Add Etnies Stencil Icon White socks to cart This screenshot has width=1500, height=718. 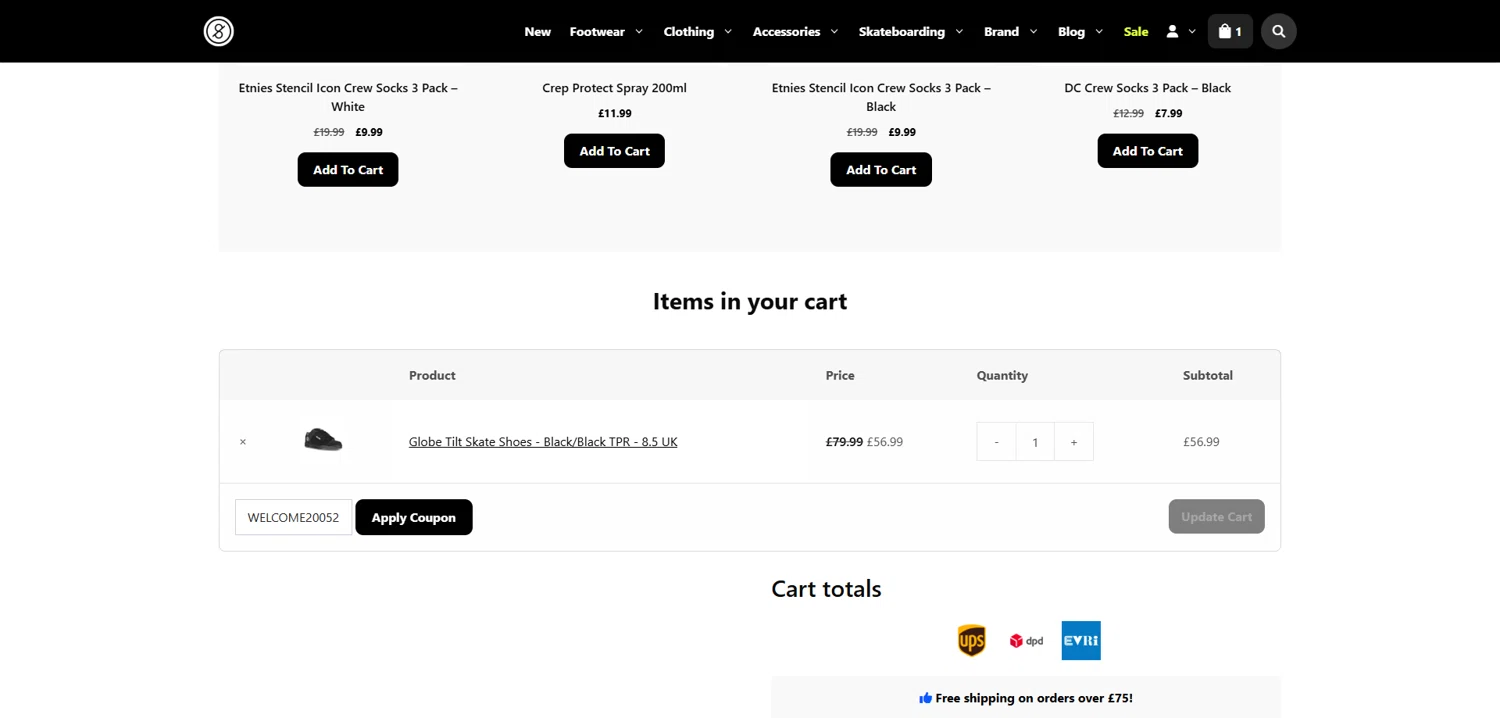348,170
